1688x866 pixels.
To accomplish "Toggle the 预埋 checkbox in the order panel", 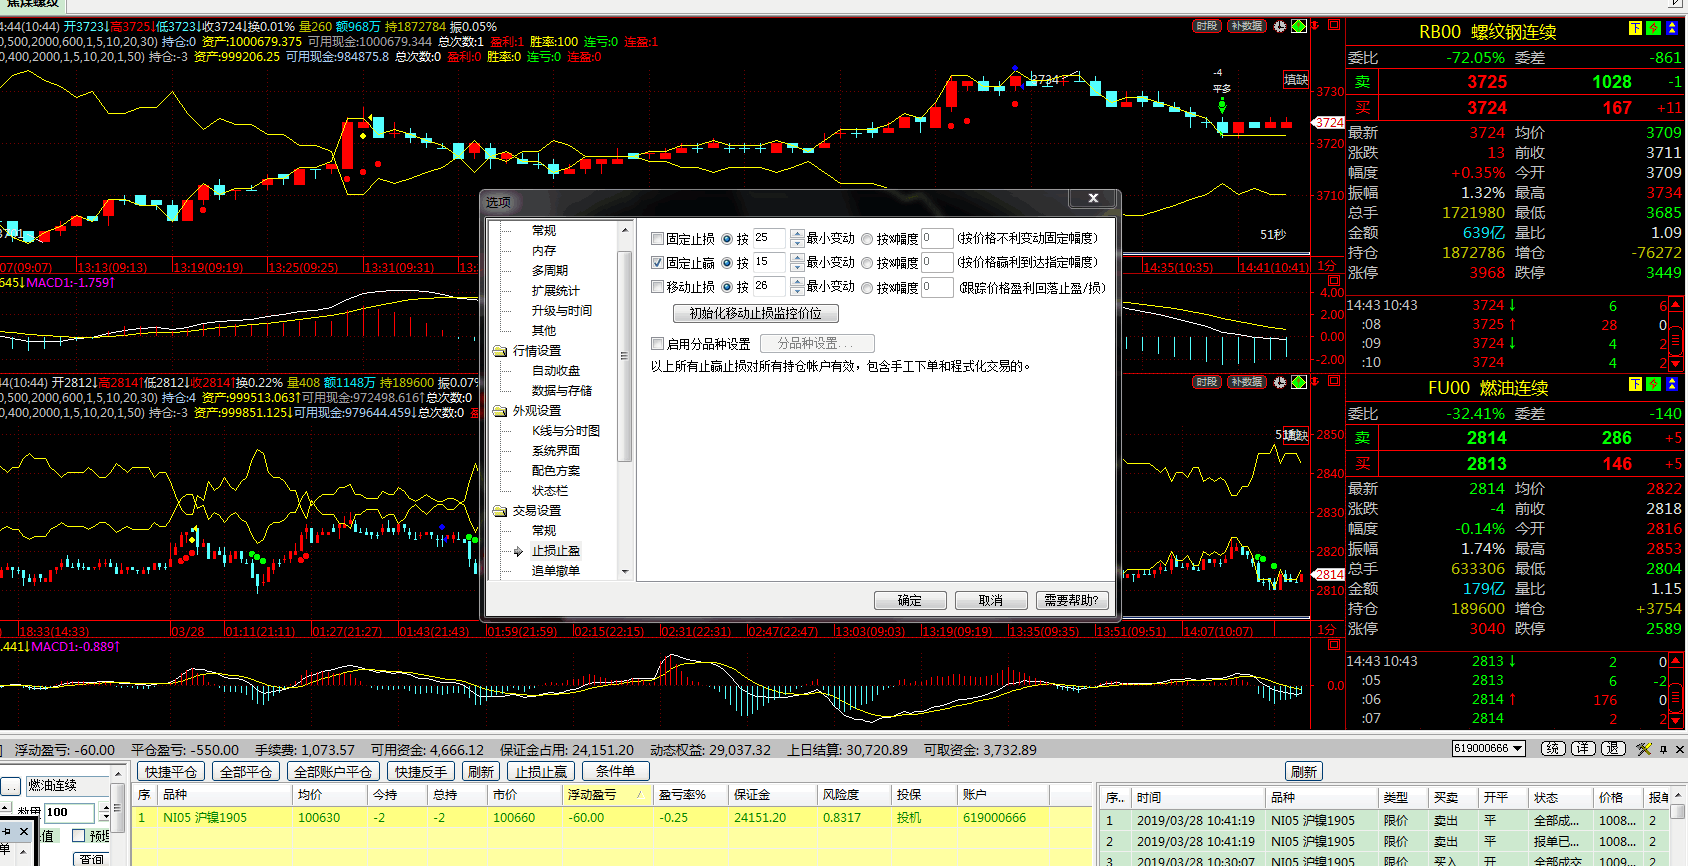I will click(79, 836).
